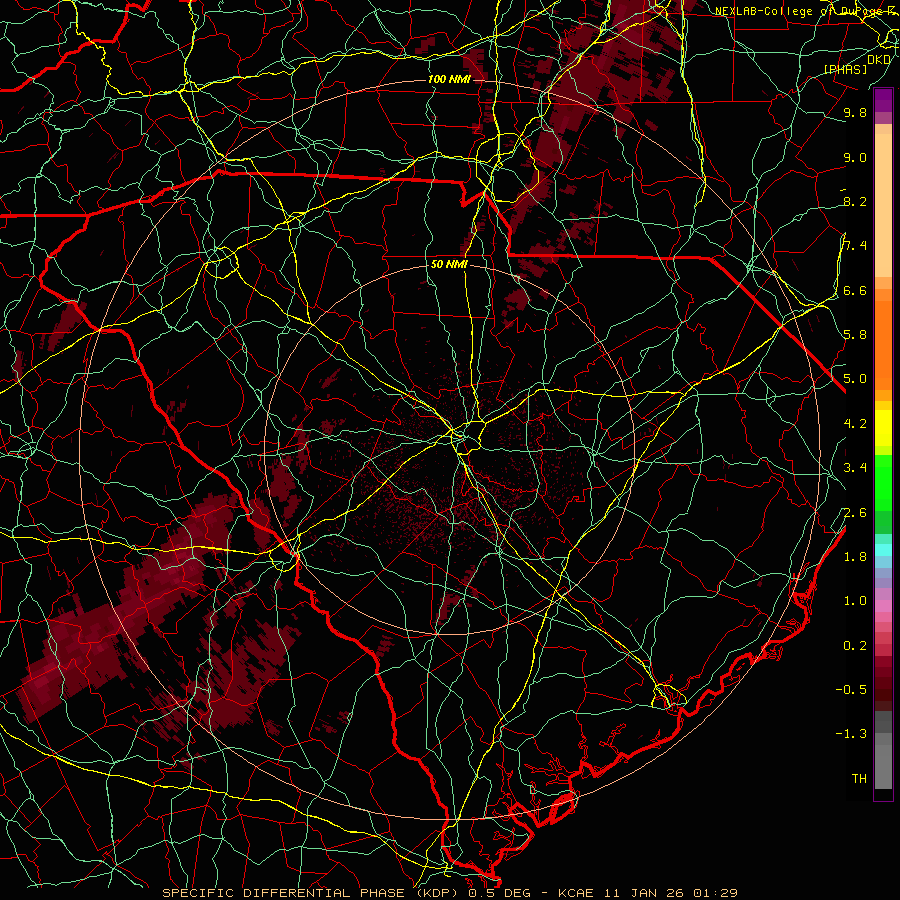Viewport: 900px width, 900px height.
Task: Click the 2.6 value on the scale
Action: coord(855,513)
